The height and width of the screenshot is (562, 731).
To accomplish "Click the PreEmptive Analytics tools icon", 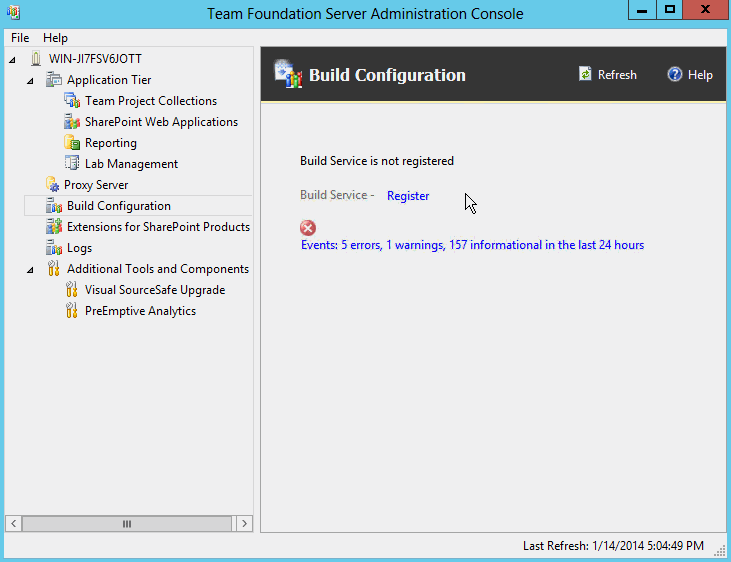I will point(71,311).
